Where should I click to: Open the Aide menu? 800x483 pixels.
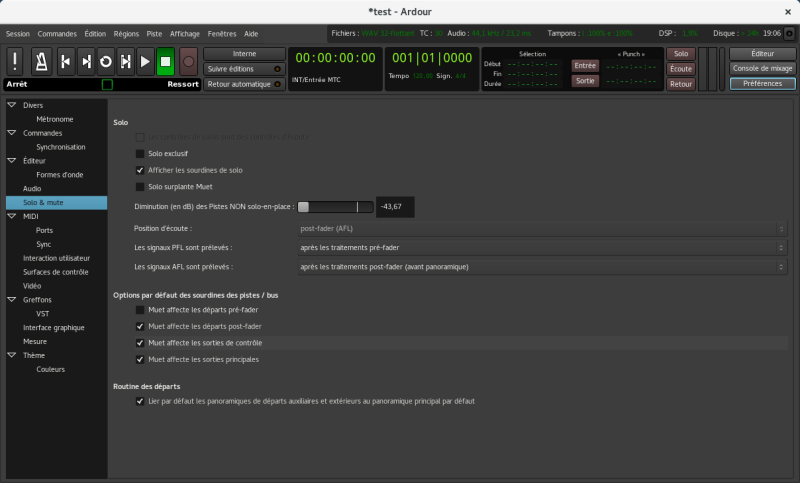point(251,34)
